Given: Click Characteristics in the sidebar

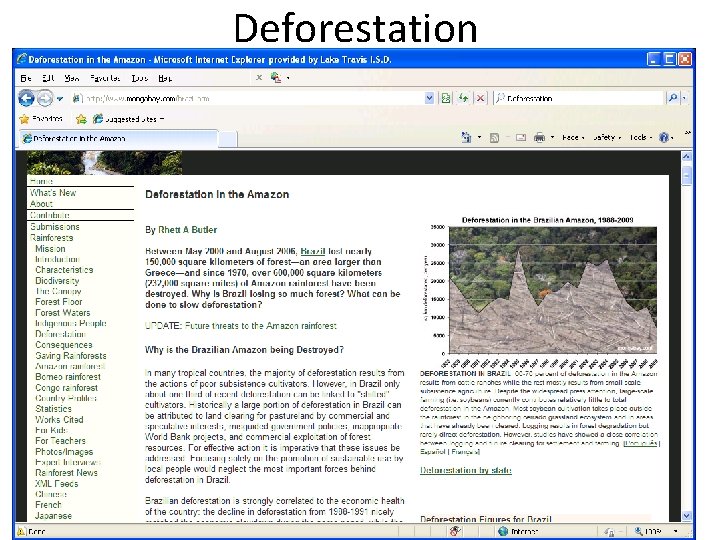Looking at the screenshot, I should 64,270.
